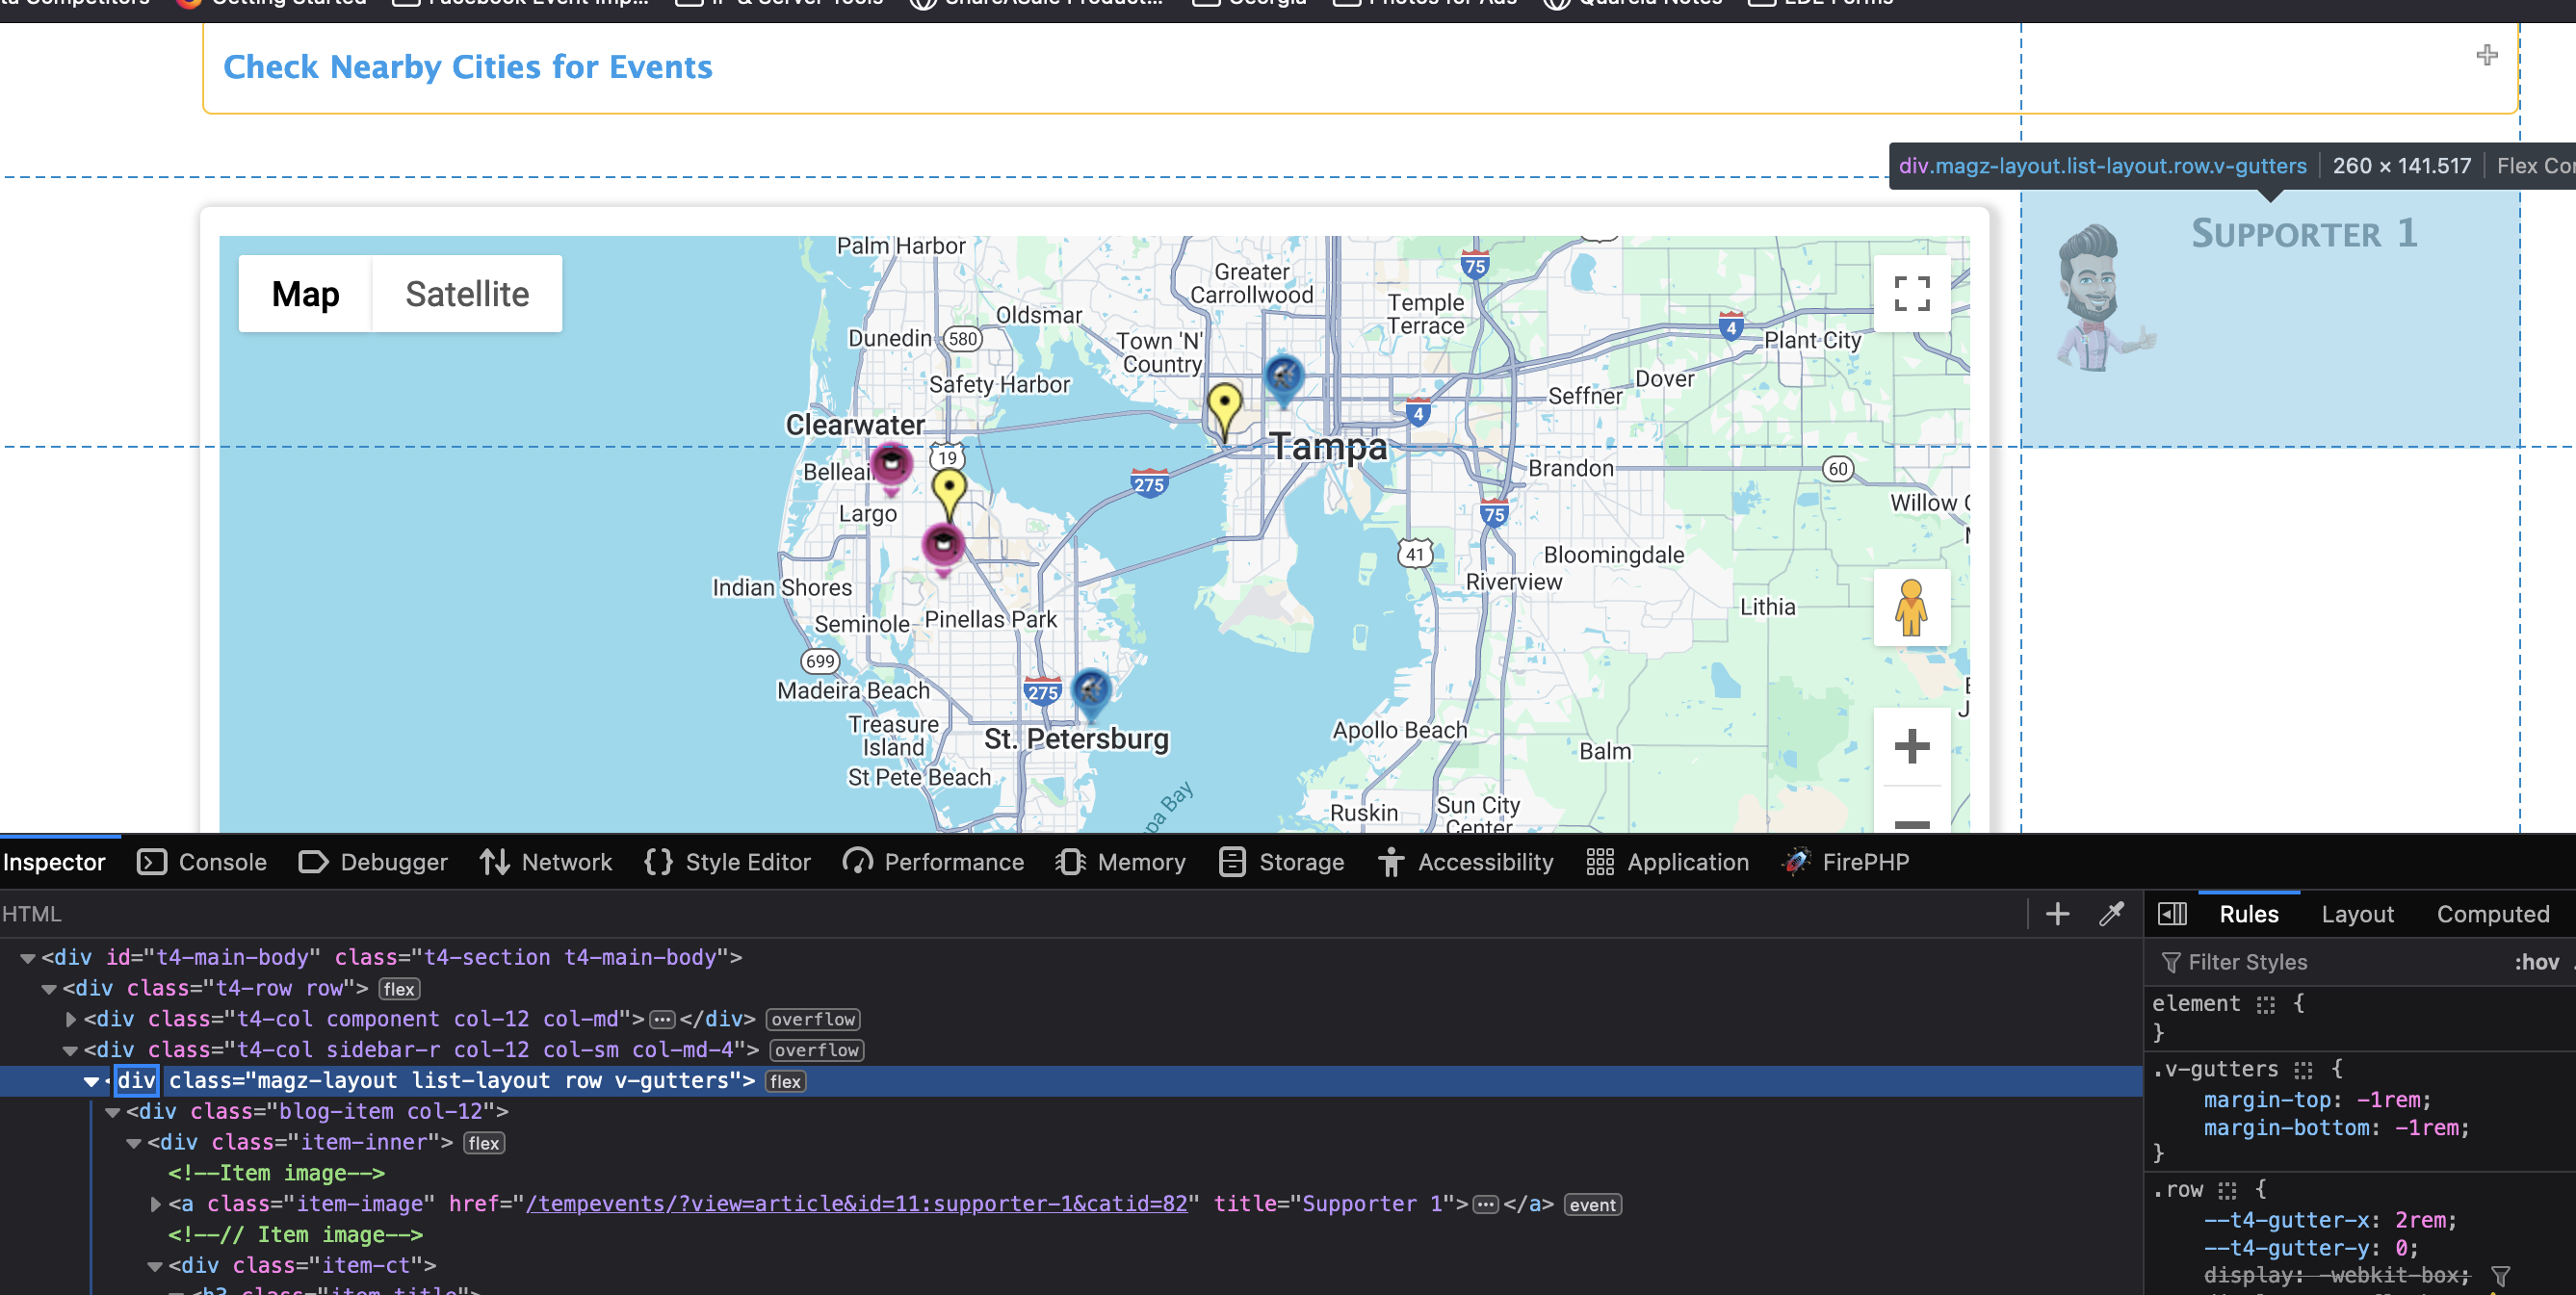Click the create new node plus icon
2576x1295 pixels.
pos(2057,913)
